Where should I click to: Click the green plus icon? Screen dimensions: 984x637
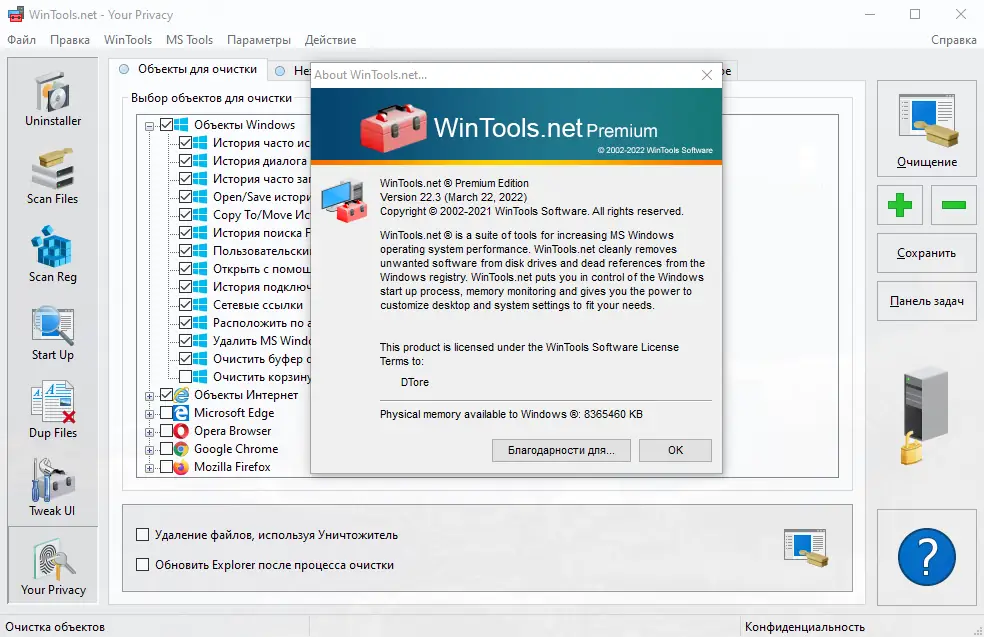point(898,206)
